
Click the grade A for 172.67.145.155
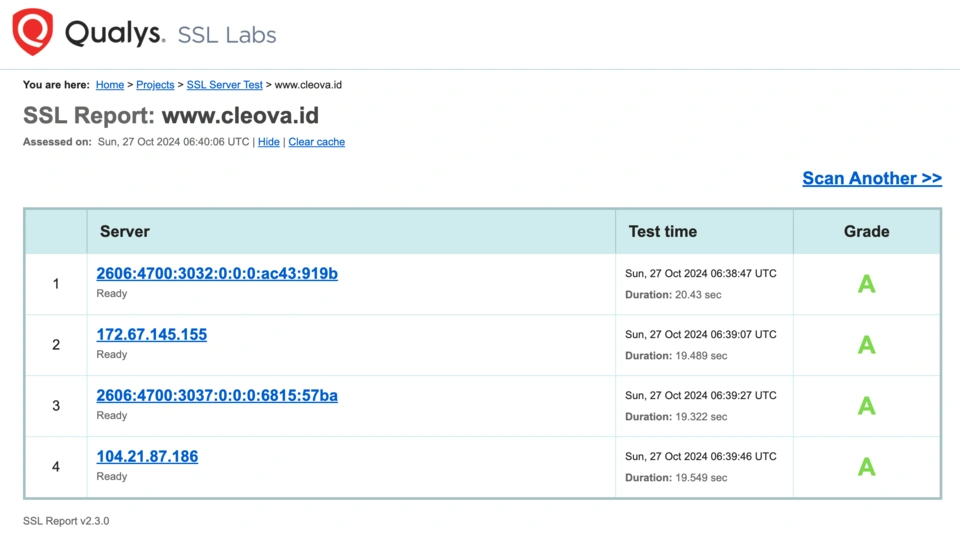pyautogui.click(x=866, y=345)
